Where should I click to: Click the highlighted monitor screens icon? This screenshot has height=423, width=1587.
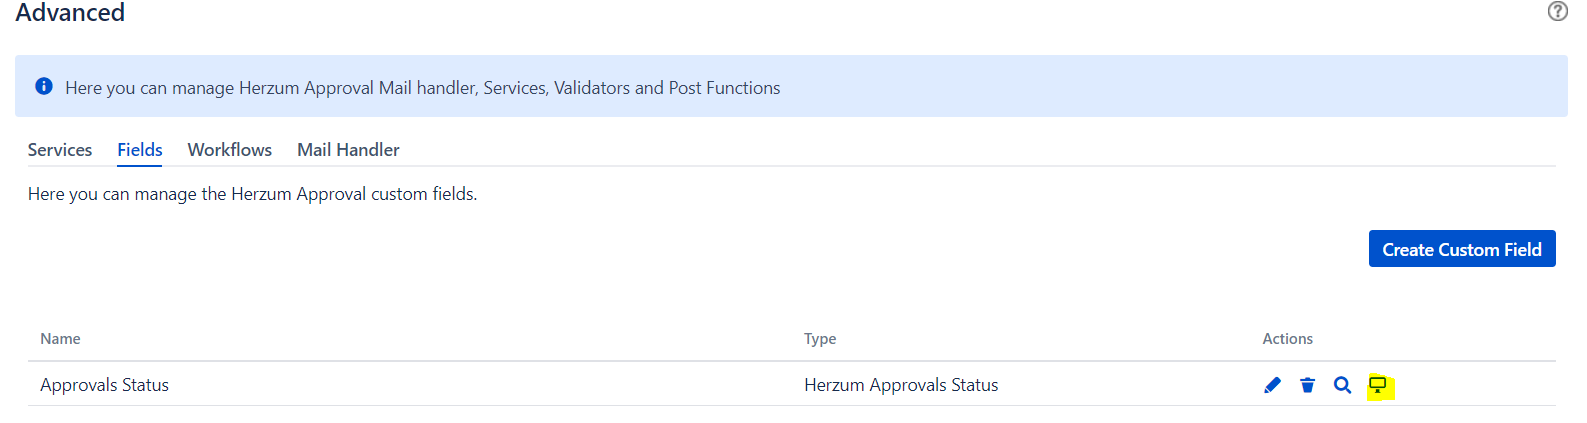[1378, 385]
